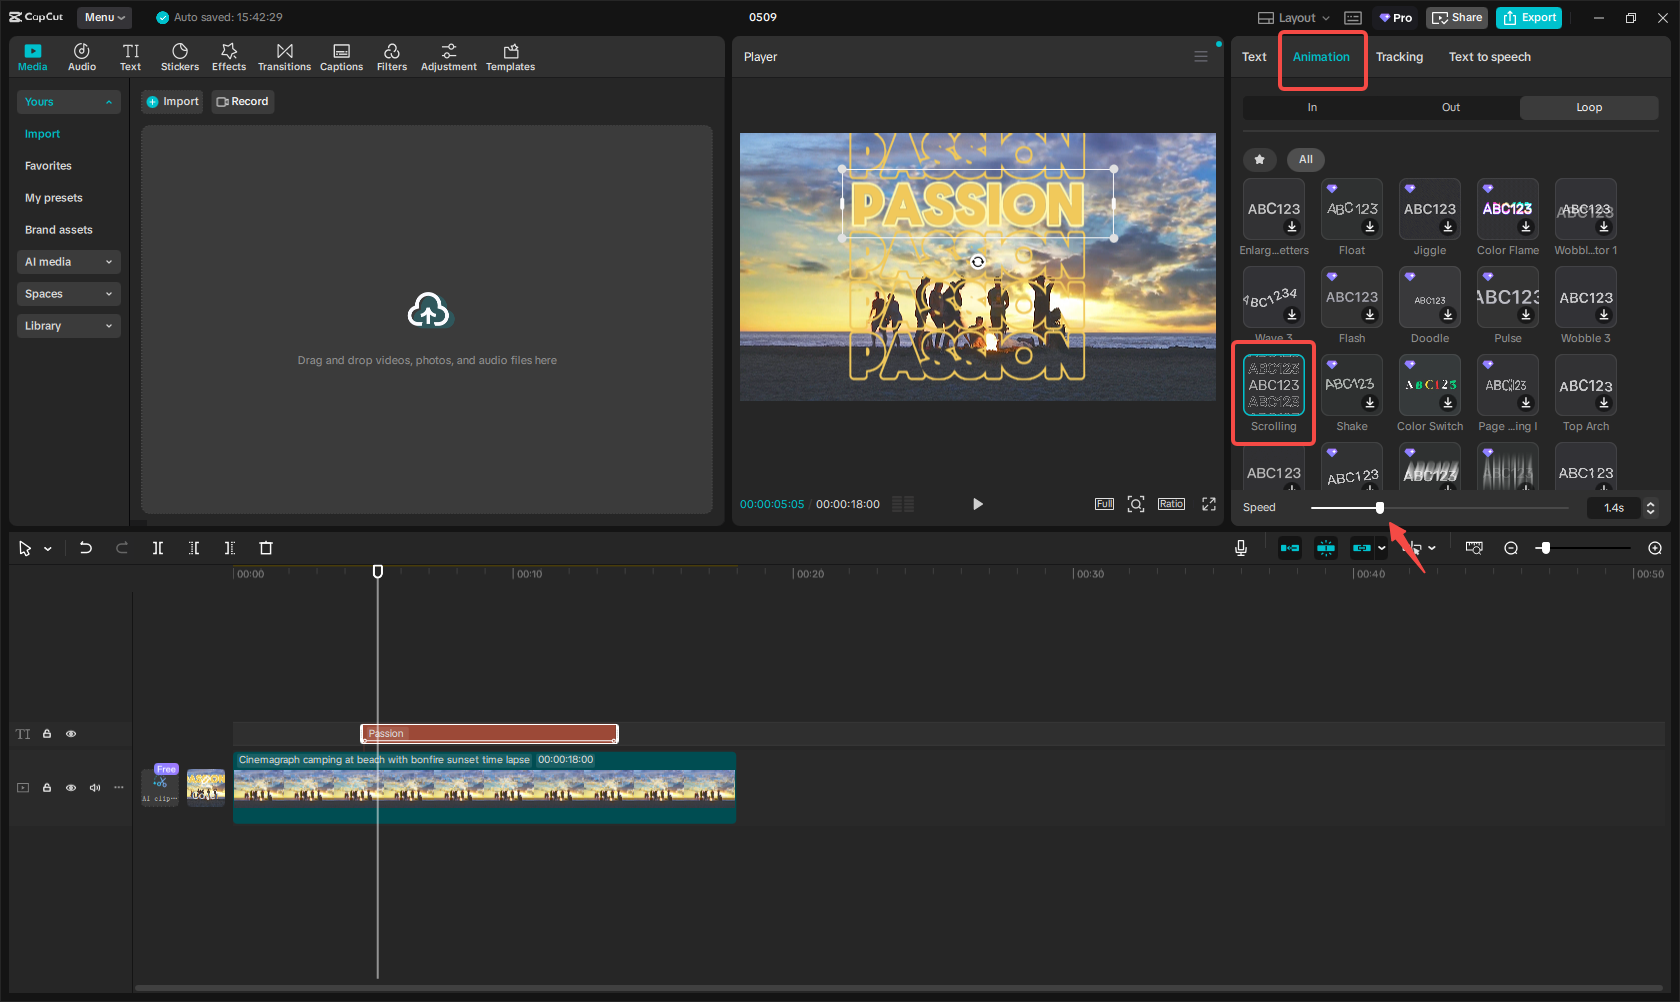Toggle clip linkage button
Image resolution: width=1680 pixels, height=1002 pixels.
(x=1361, y=548)
